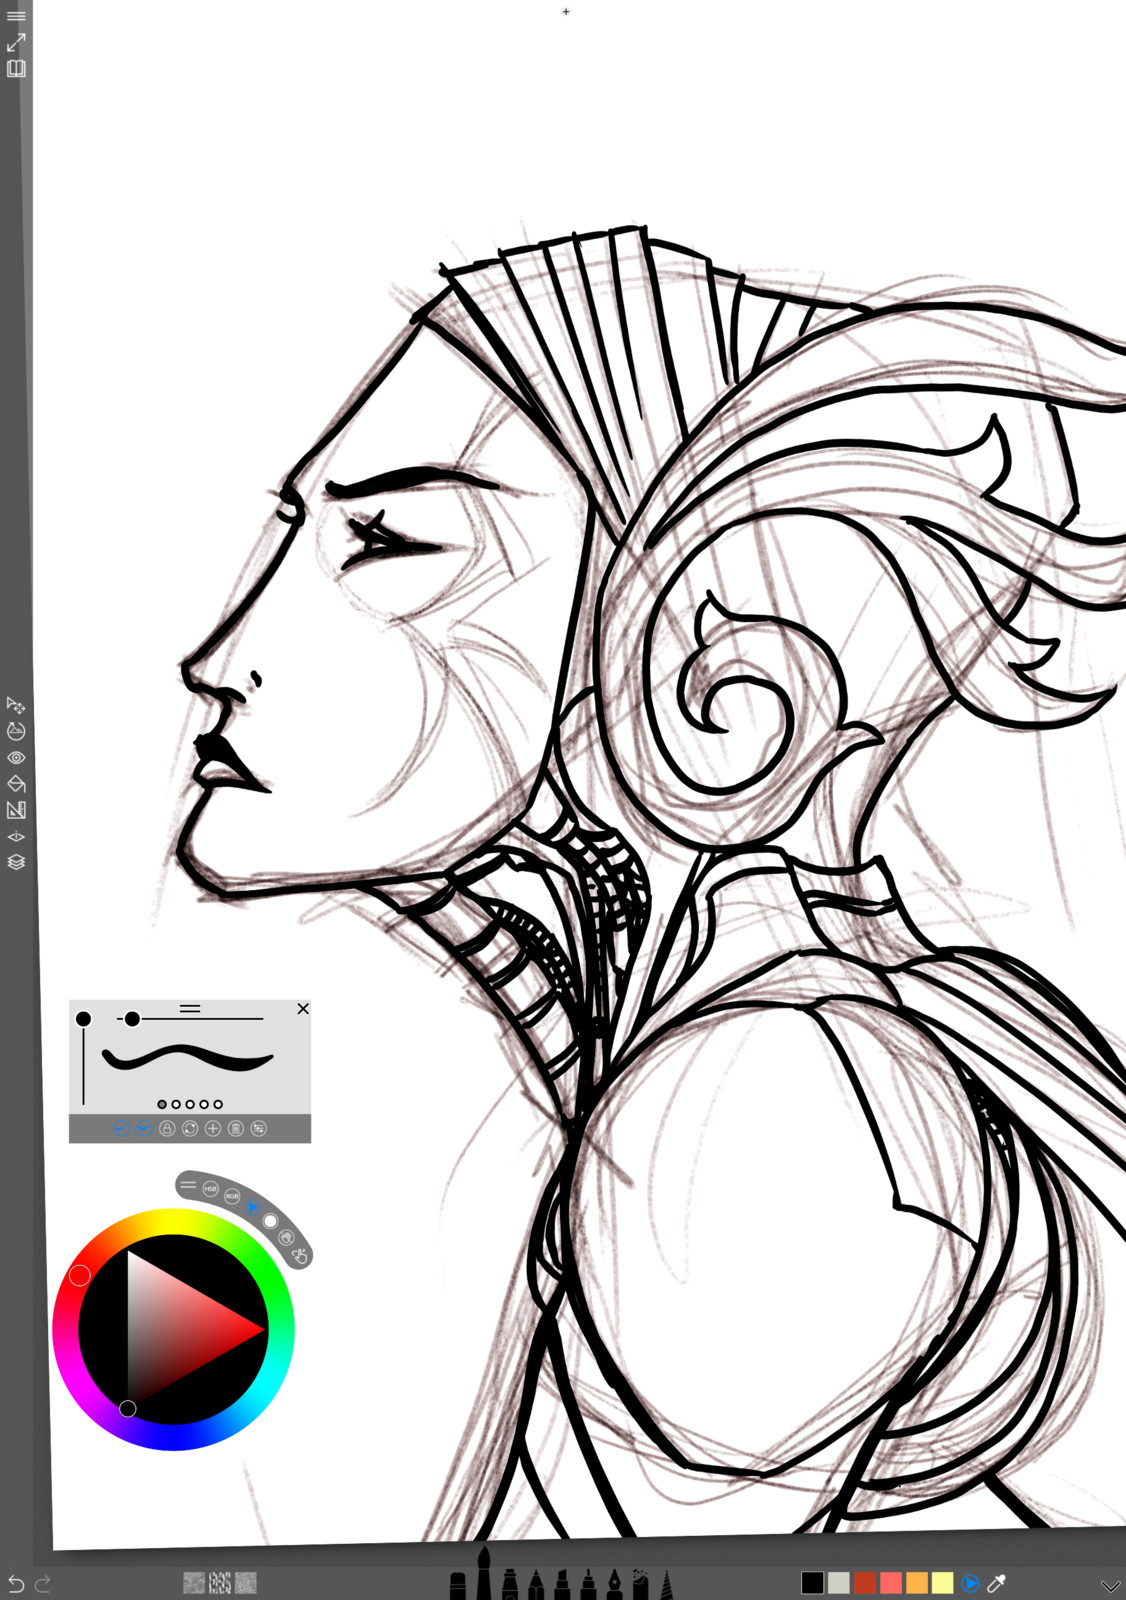Switch color picker to HSB mode
This screenshot has width=1126, height=1600.
click(210, 1189)
